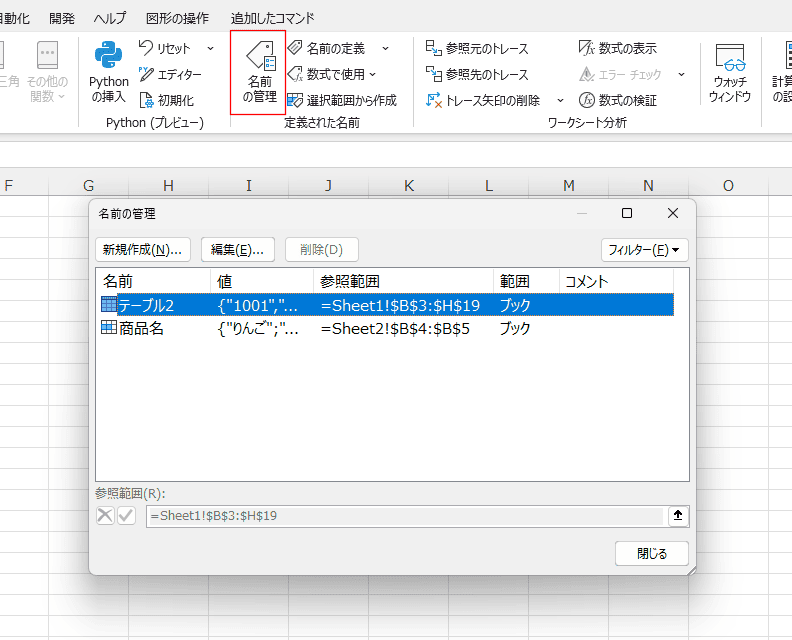Open the 図形の操作 ribbon tab
The width and height of the screenshot is (792, 640).
pyautogui.click(x=177, y=19)
